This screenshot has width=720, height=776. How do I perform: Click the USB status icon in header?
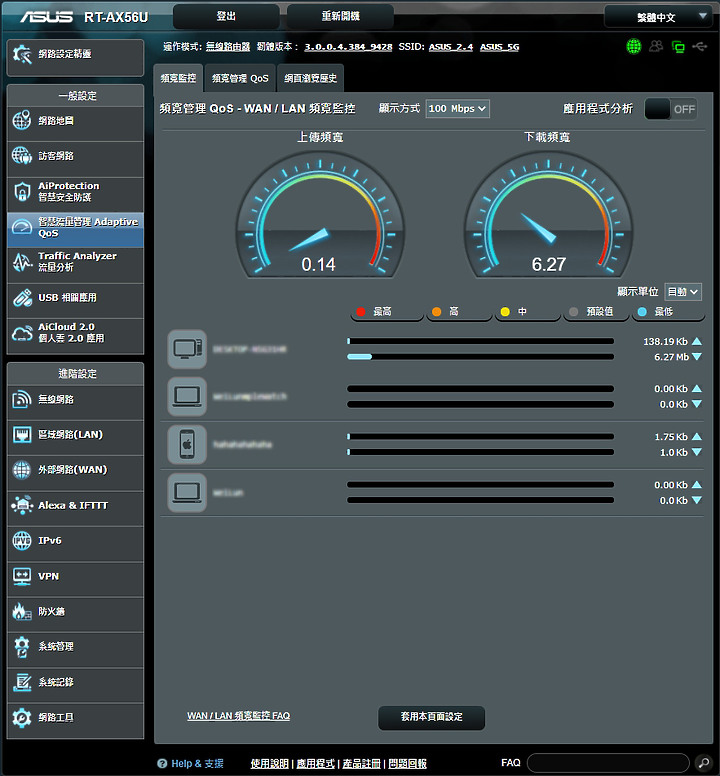[700, 47]
